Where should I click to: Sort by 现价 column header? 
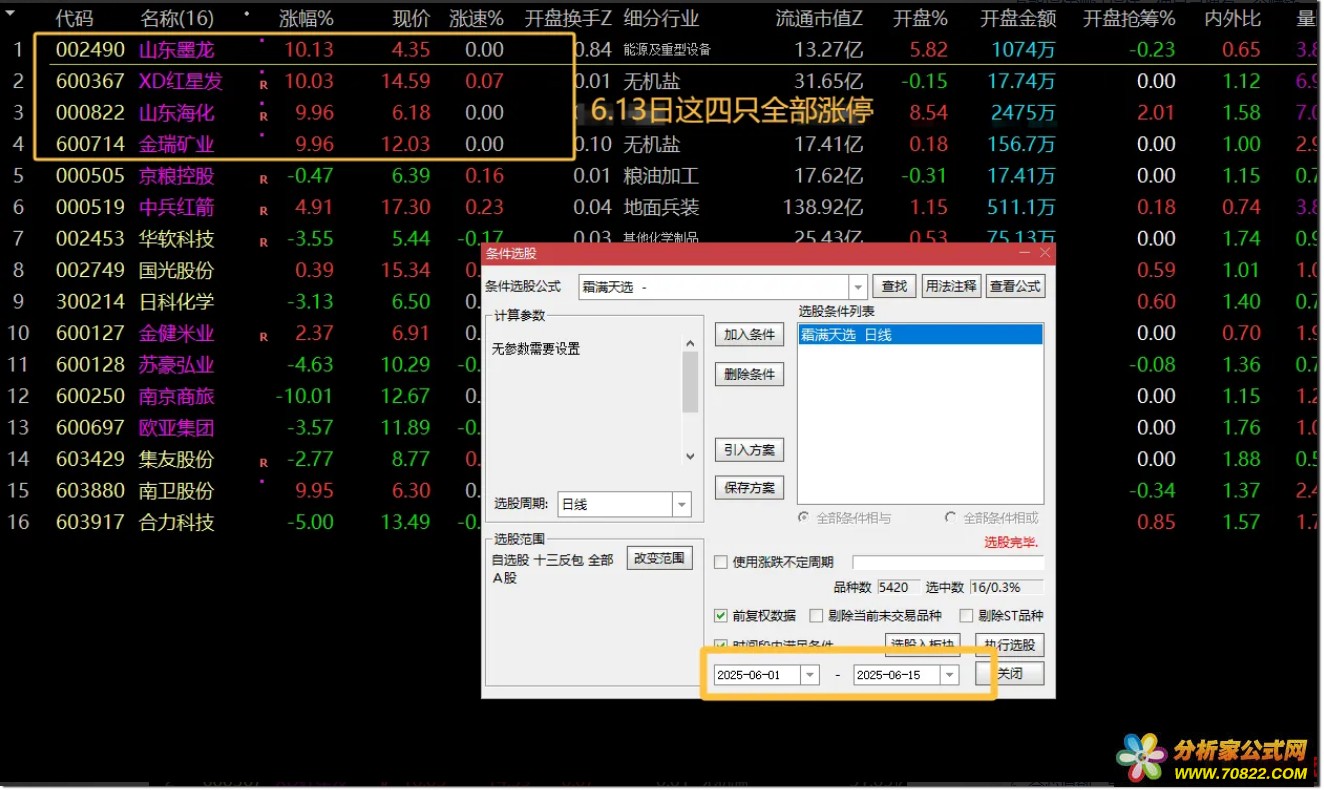pos(411,18)
